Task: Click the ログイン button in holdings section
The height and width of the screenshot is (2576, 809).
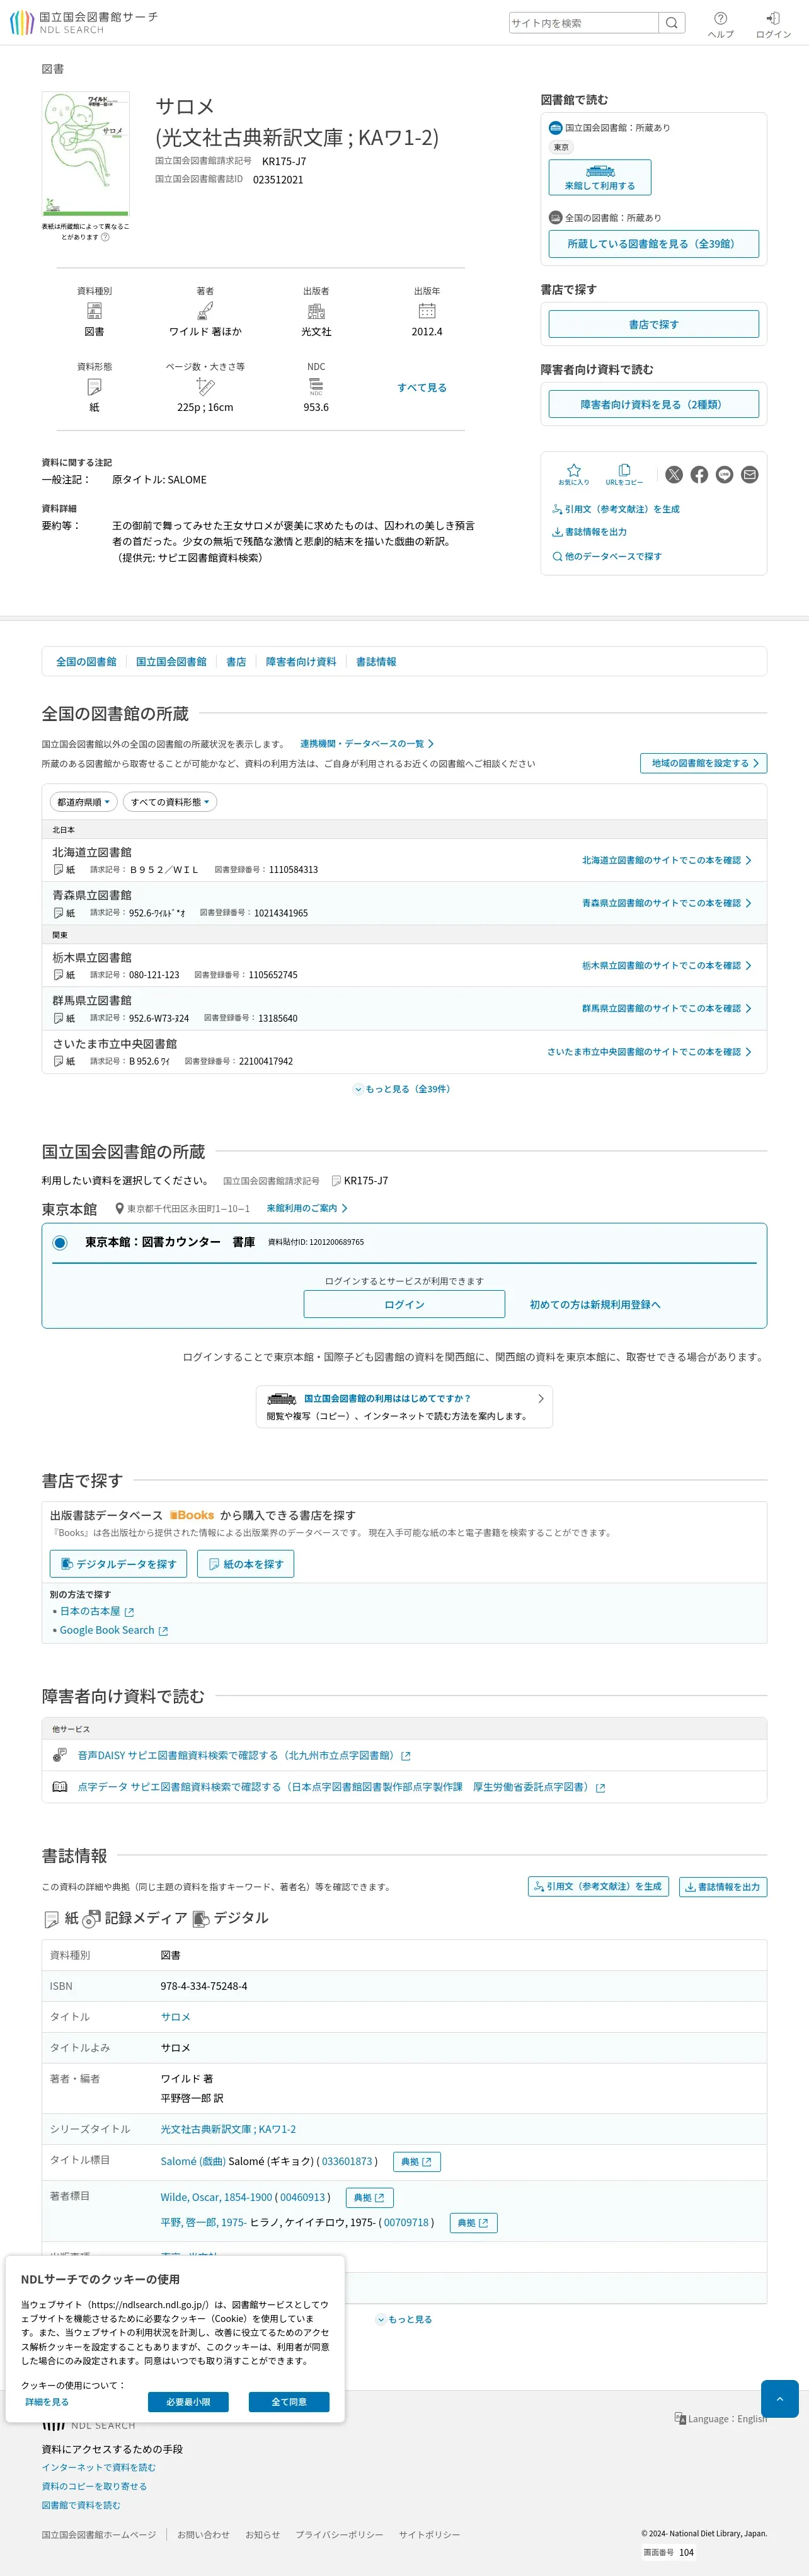Action: [x=404, y=1304]
